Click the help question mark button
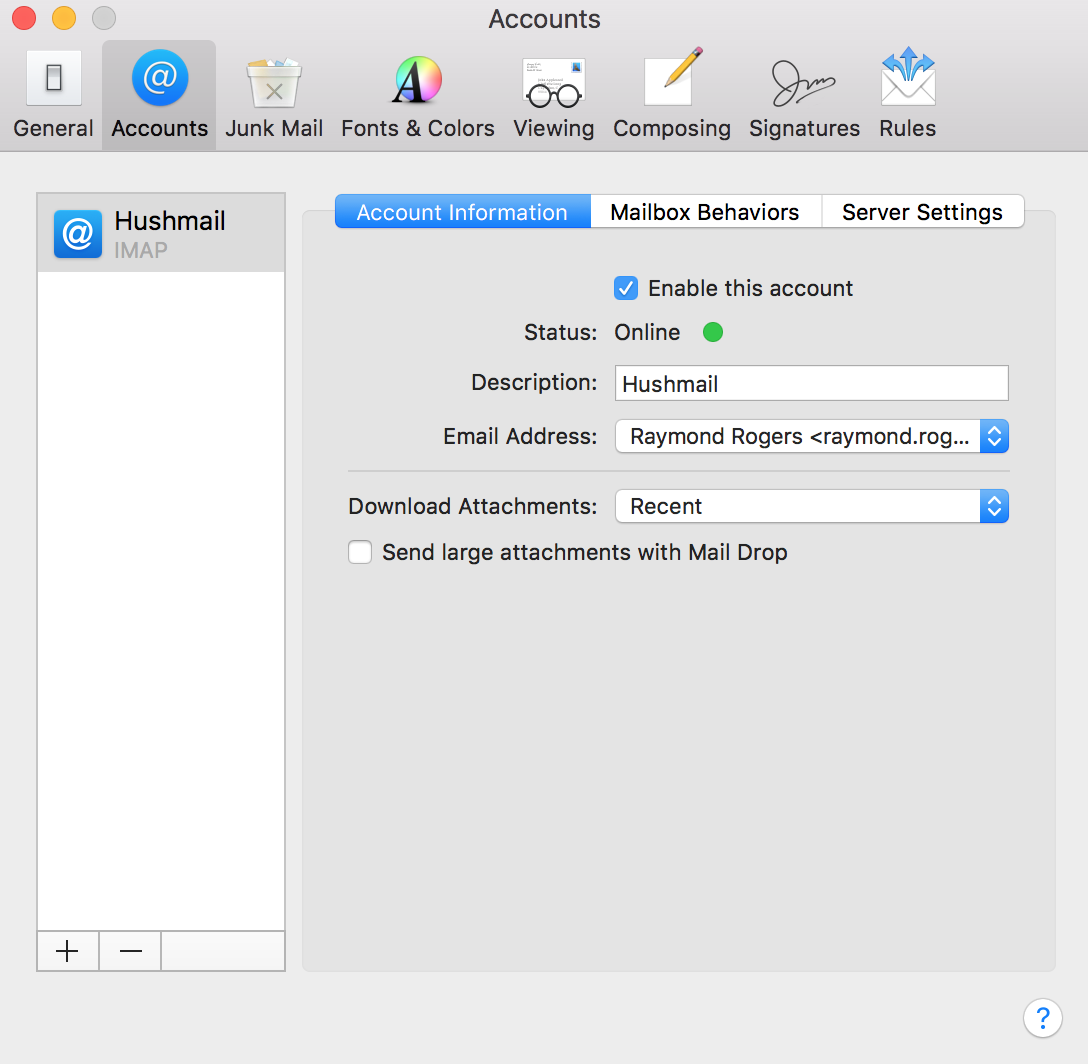Viewport: 1088px width, 1064px height. coord(1042,1018)
